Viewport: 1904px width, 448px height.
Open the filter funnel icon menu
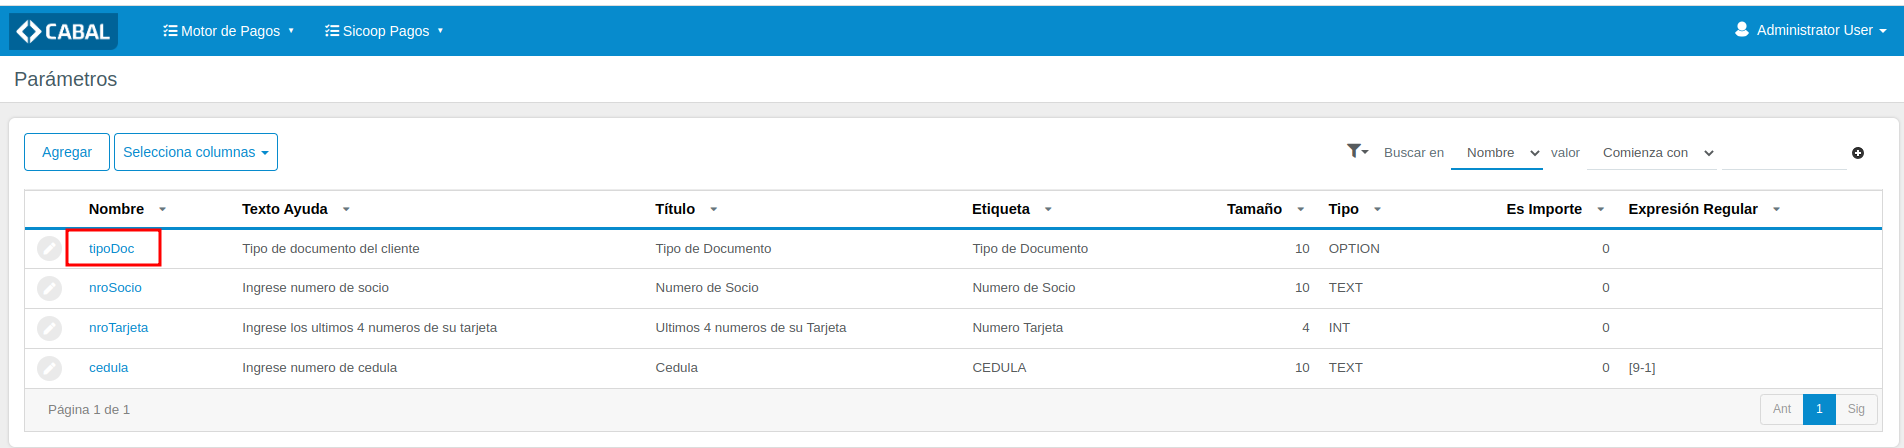(1356, 151)
